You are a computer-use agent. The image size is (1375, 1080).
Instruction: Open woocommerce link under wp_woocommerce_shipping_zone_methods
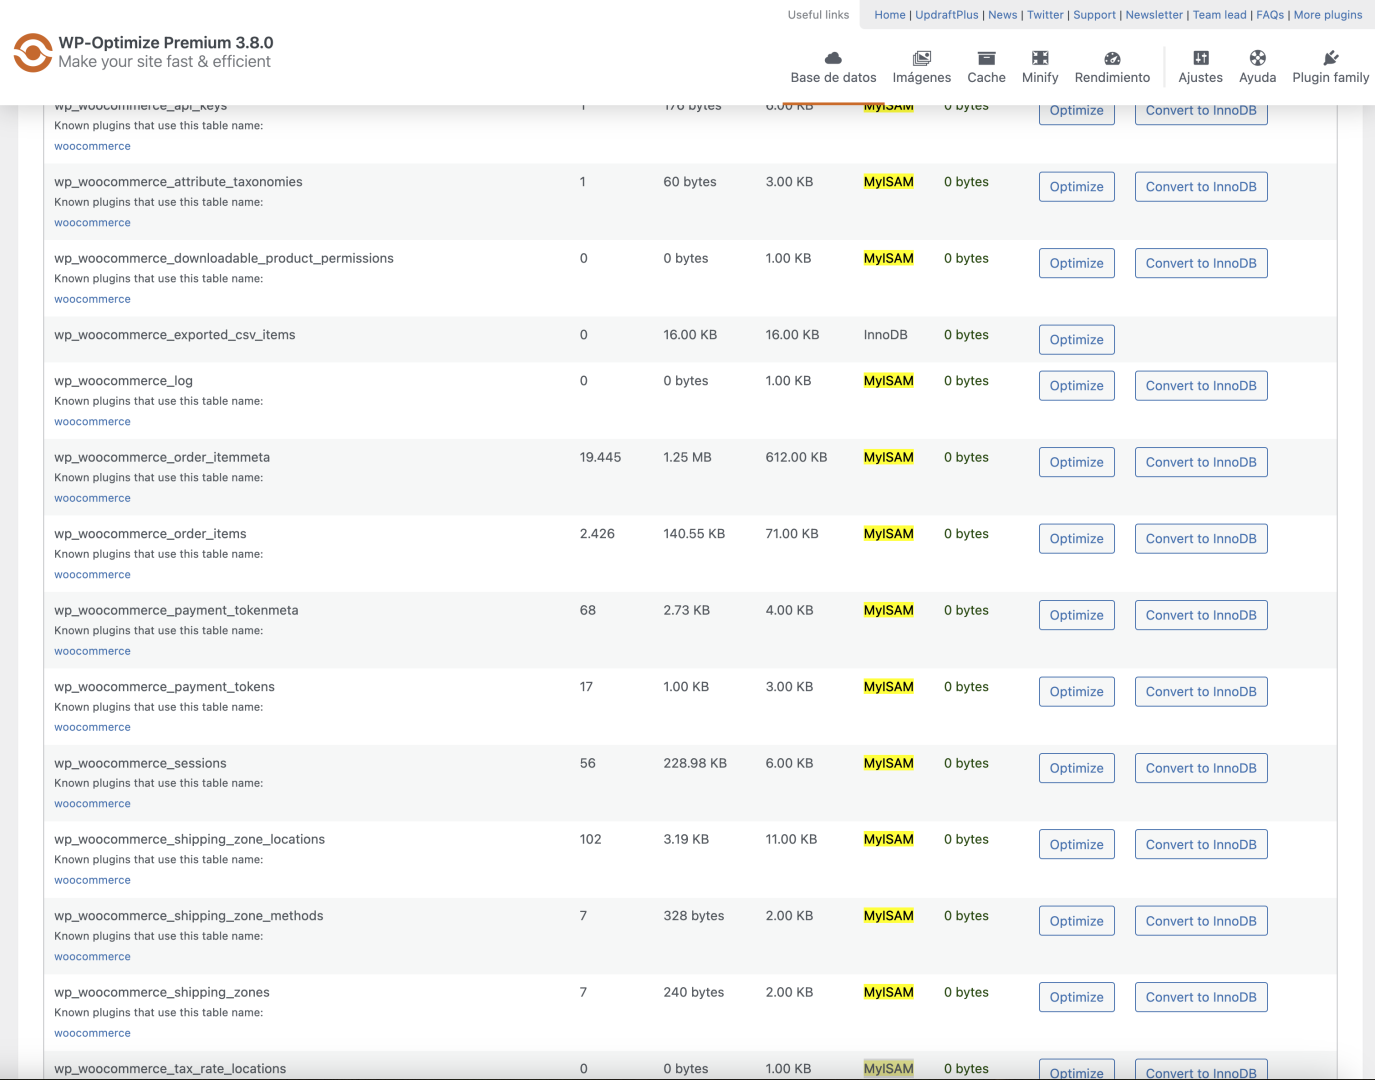pyautogui.click(x=92, y=957)
